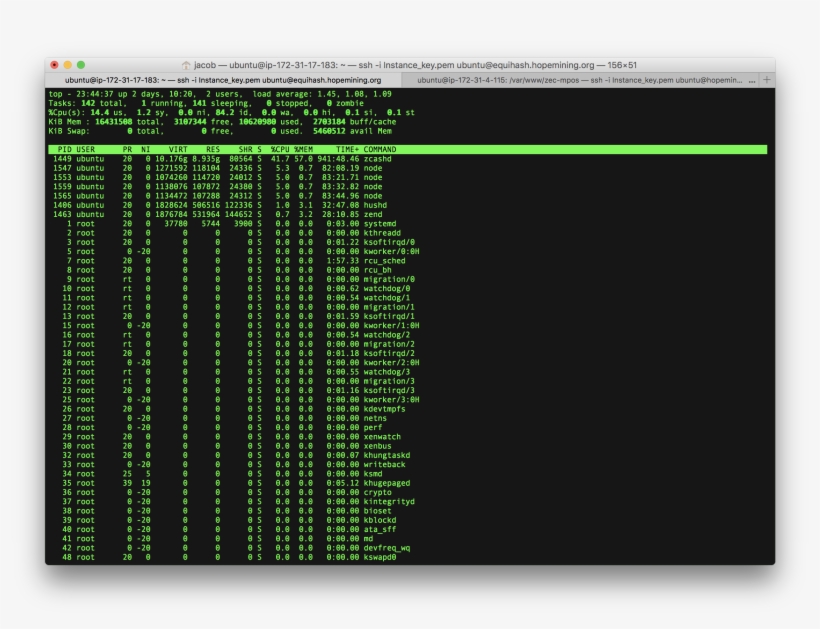Click the VIRT column header
820x629 pixels.
178,150
